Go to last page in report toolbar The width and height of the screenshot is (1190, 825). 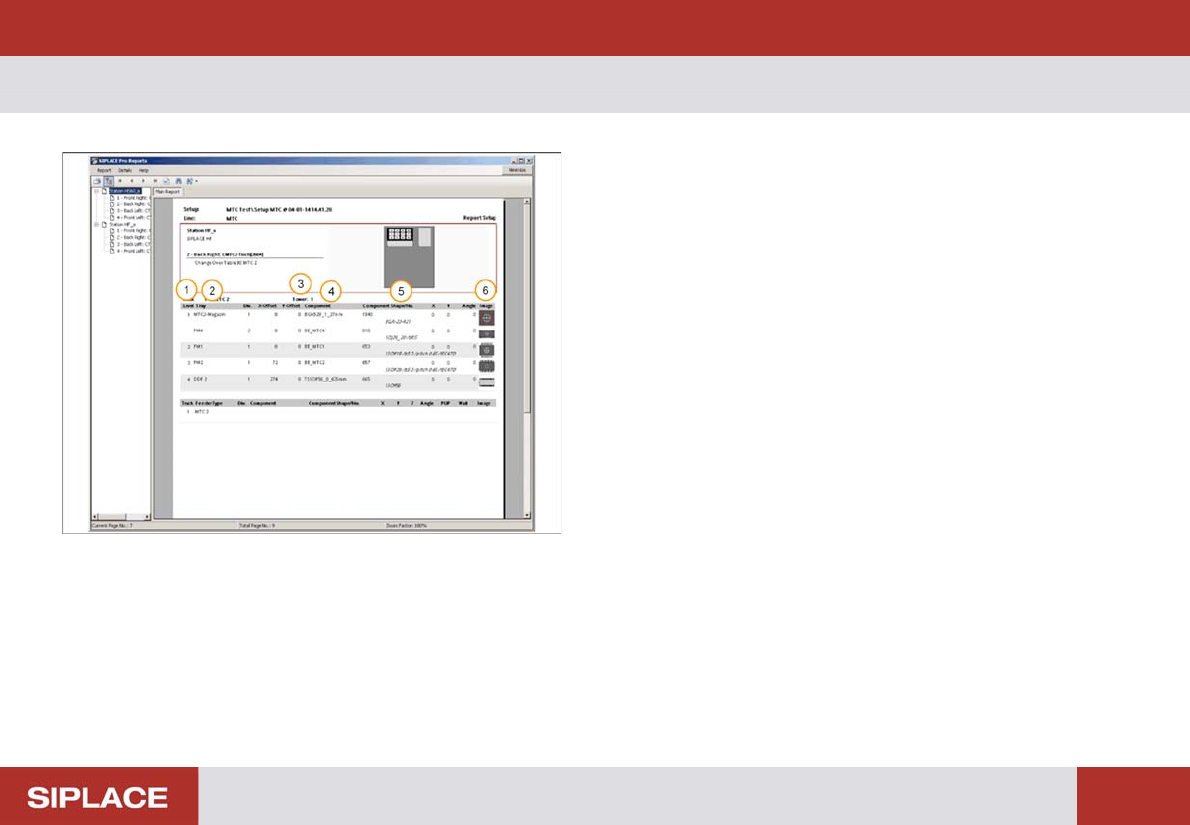click(156, 181)
